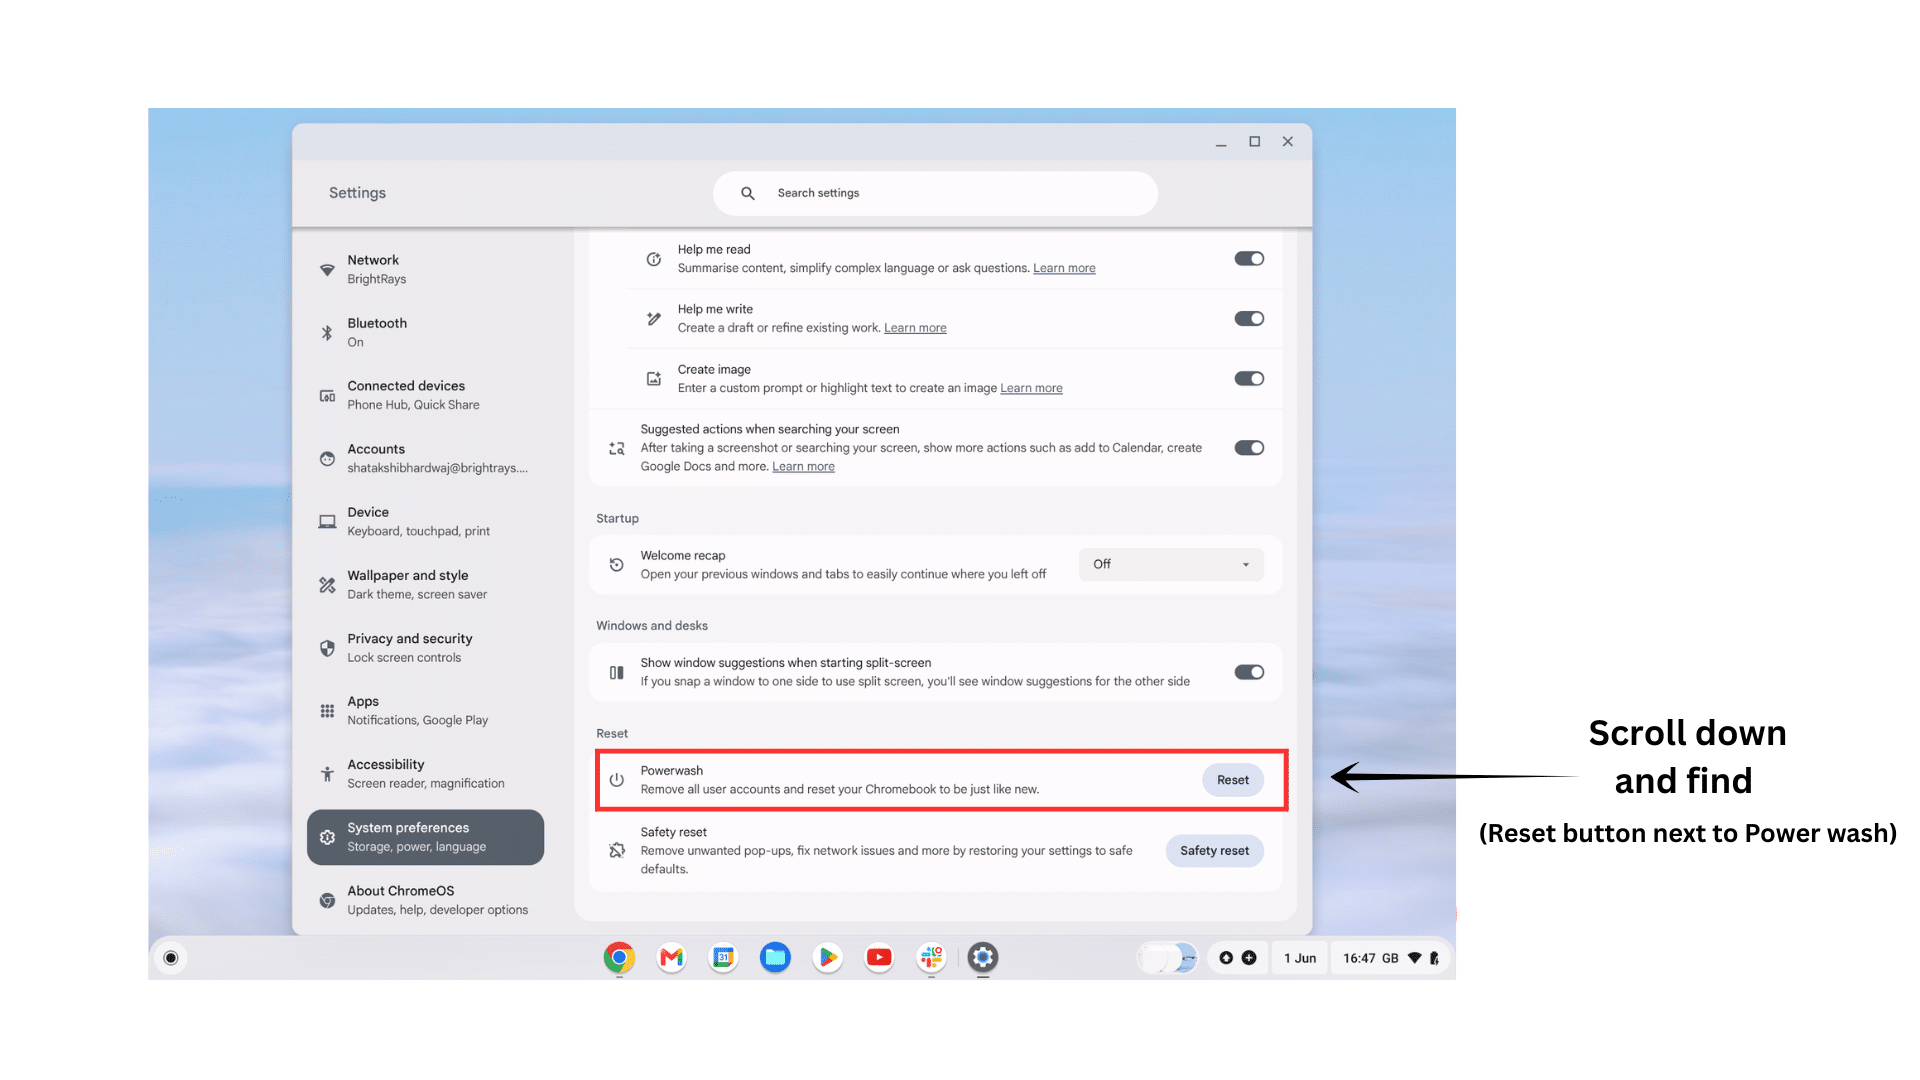
Task: Open Learn more link for Suggested actions
Action: [x=803, y=467]
